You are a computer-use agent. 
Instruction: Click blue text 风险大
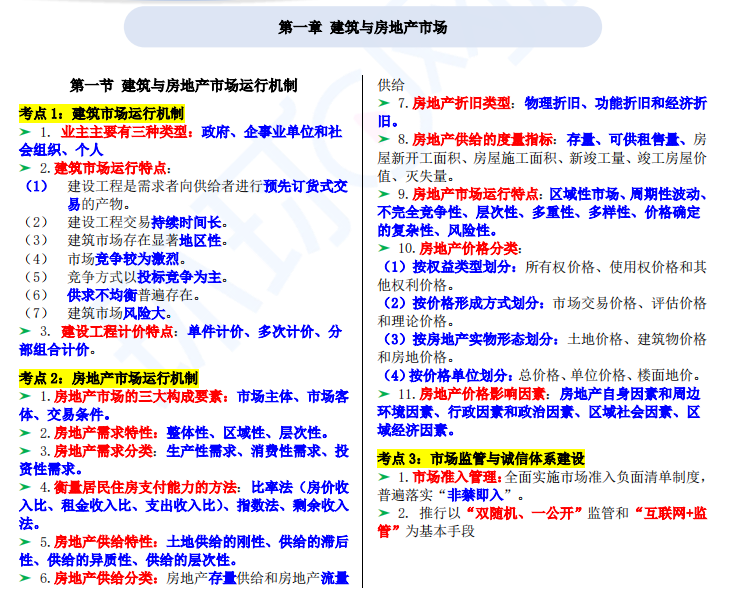(144, 313)
